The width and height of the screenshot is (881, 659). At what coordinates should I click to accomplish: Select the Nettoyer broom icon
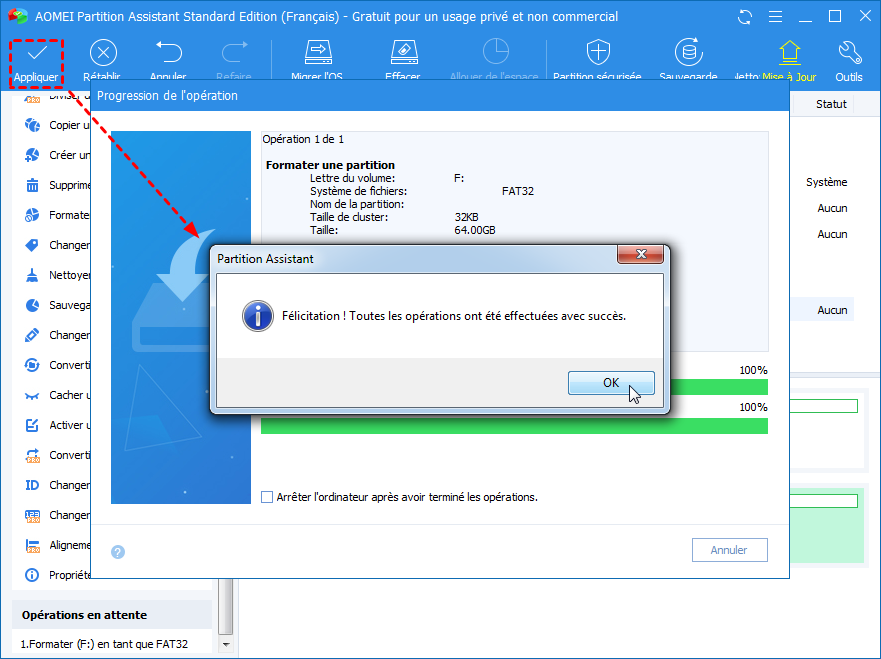32,275
